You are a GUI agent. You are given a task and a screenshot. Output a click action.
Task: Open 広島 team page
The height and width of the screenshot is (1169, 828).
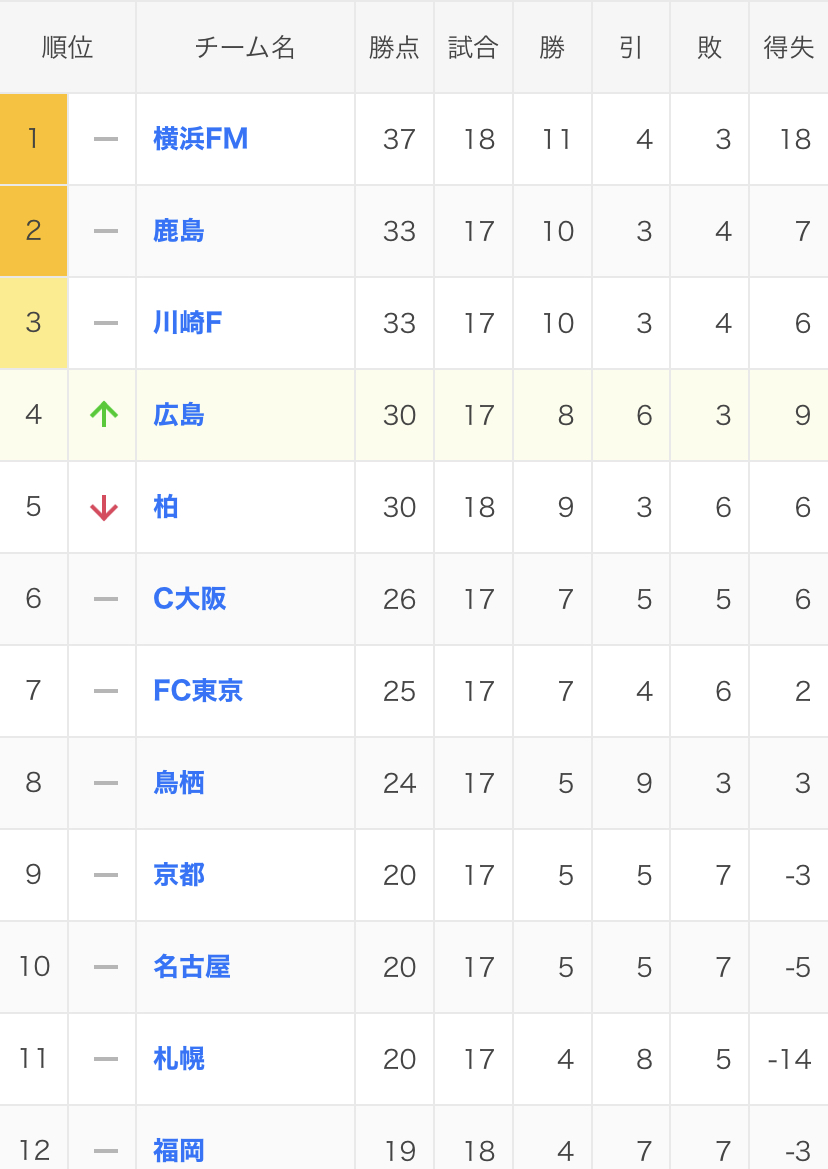click(179, 415)
